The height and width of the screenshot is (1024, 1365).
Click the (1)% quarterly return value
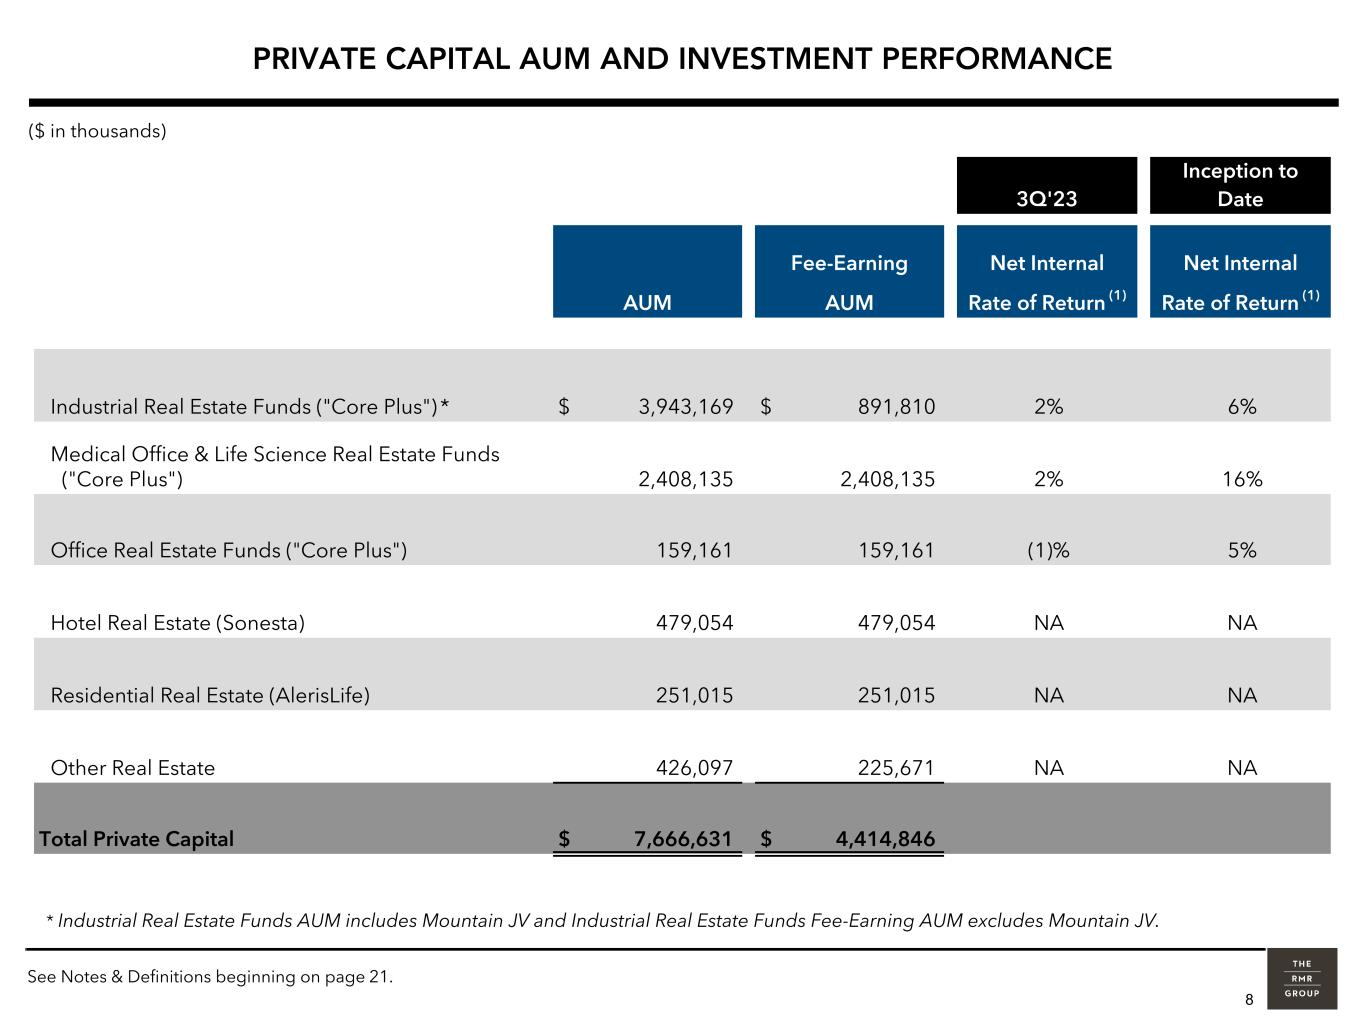pos(1048,550)
